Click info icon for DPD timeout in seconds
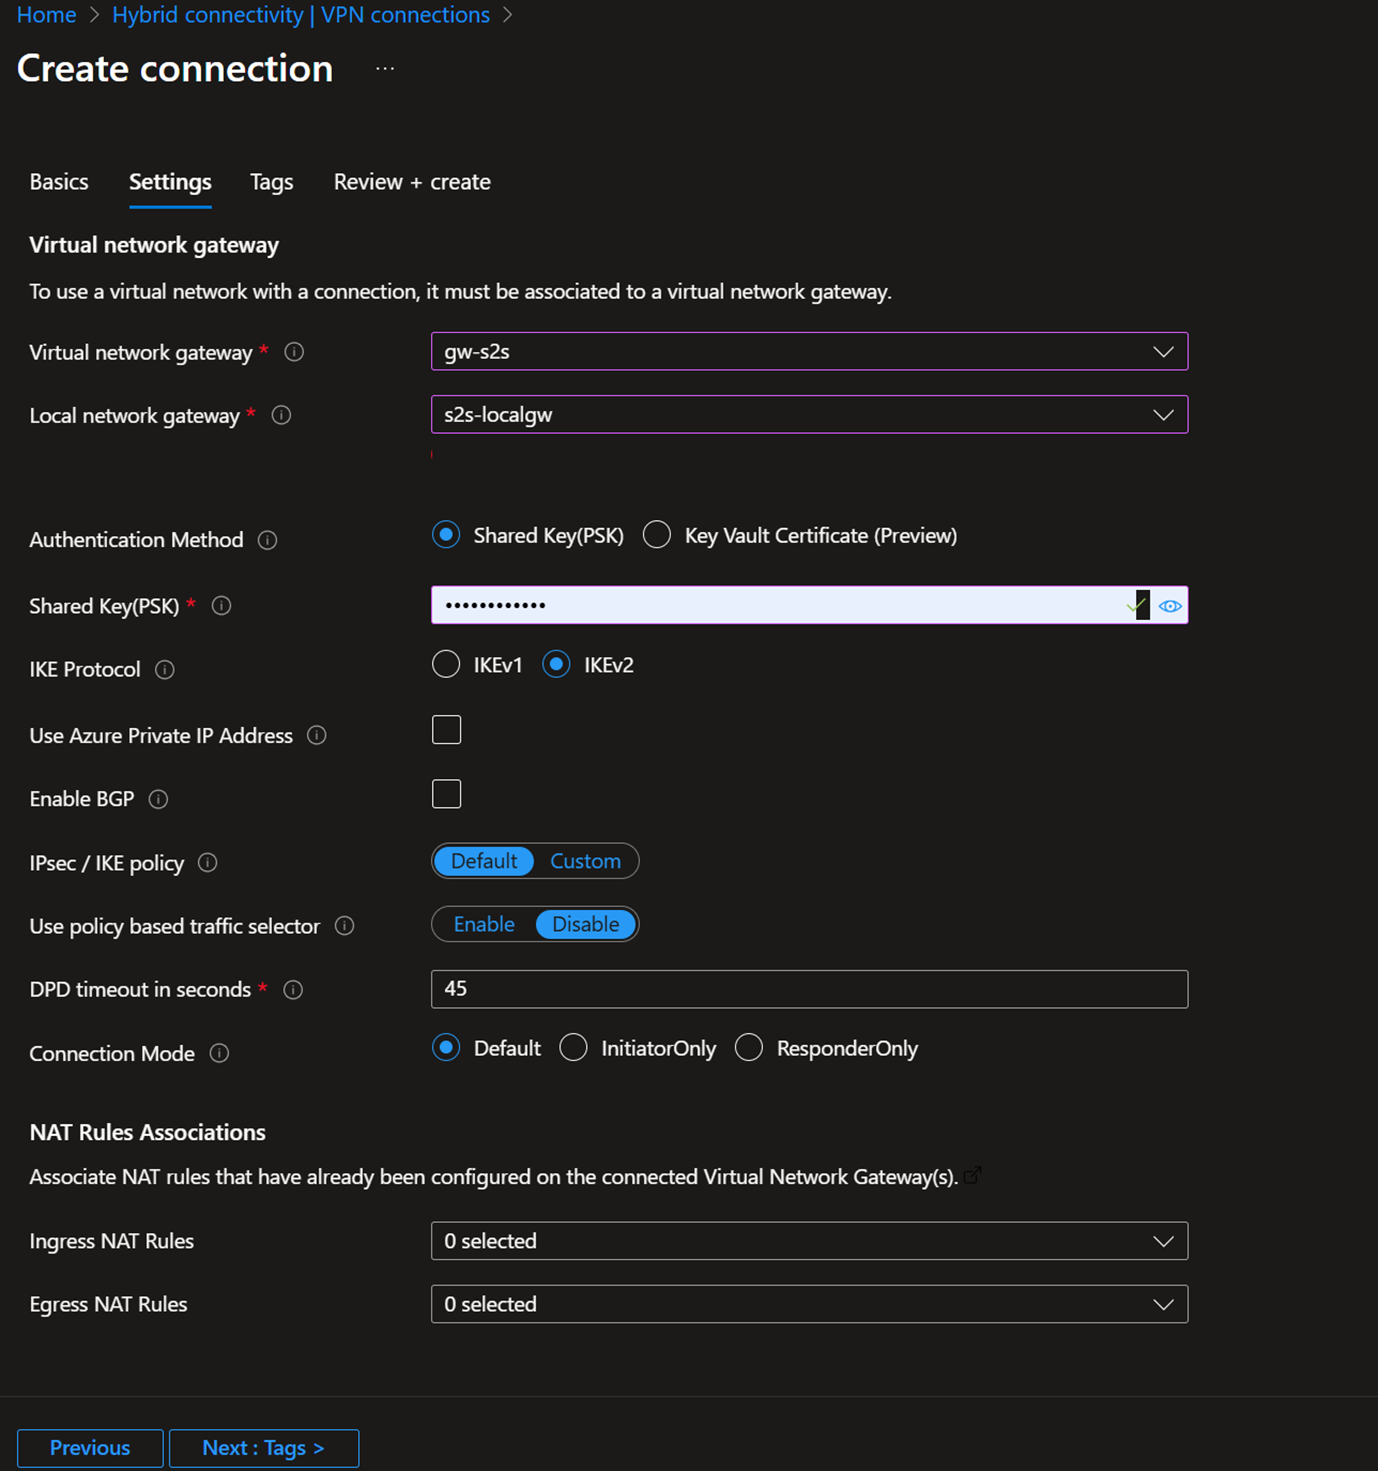 click(x=293, y=990)
